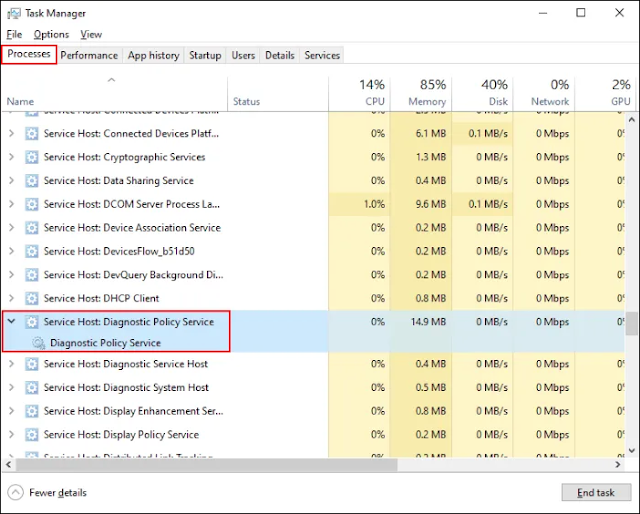Click the horizontal scrollbar thumb
This screenshot has height=514, width=640.
point(207,465)
